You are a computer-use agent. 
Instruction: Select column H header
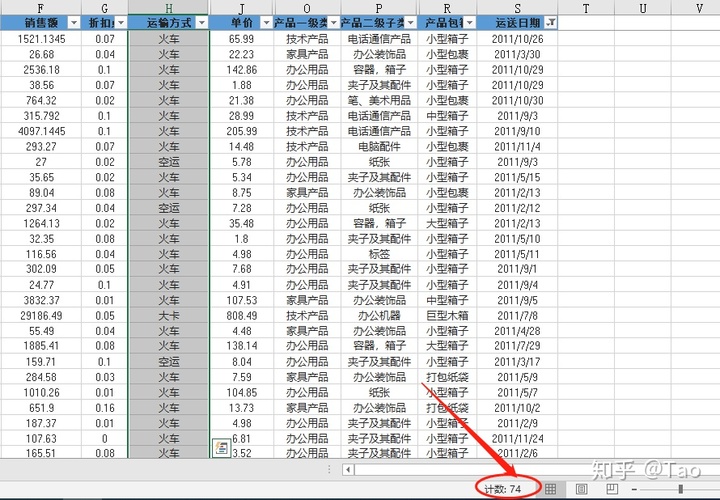point(169,8)
